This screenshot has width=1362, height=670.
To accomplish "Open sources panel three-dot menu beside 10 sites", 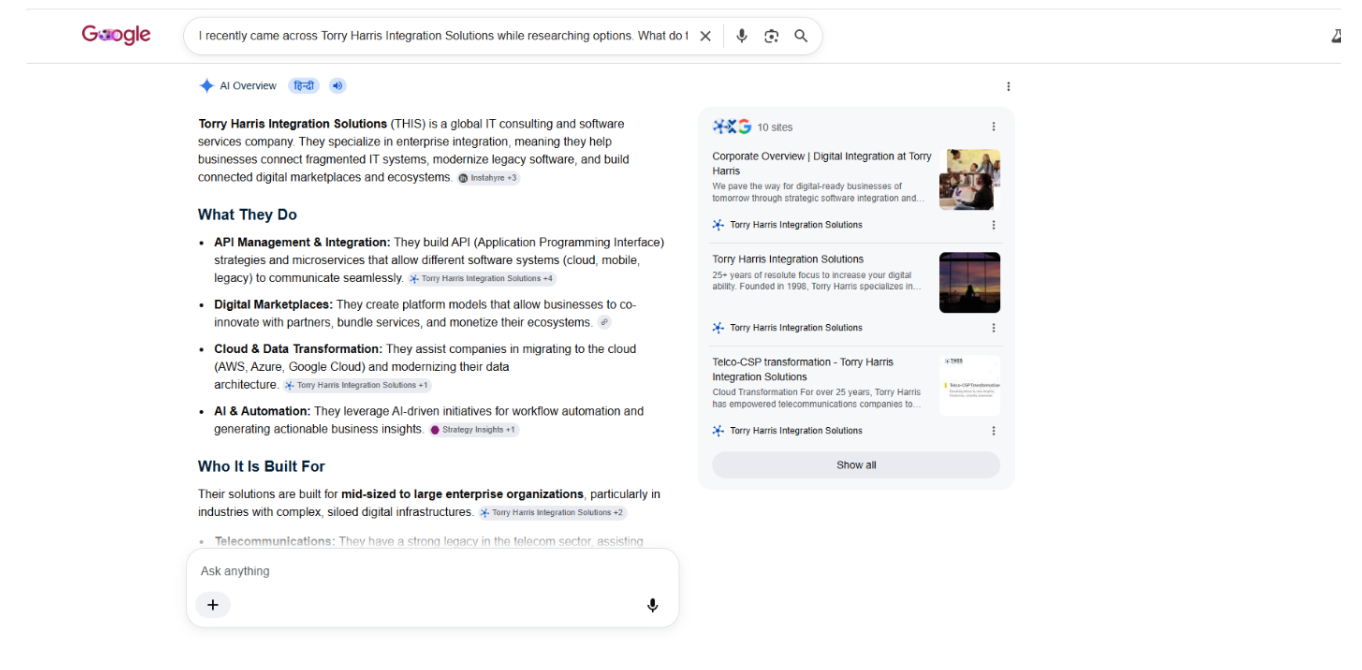I will tap(993, 127).
